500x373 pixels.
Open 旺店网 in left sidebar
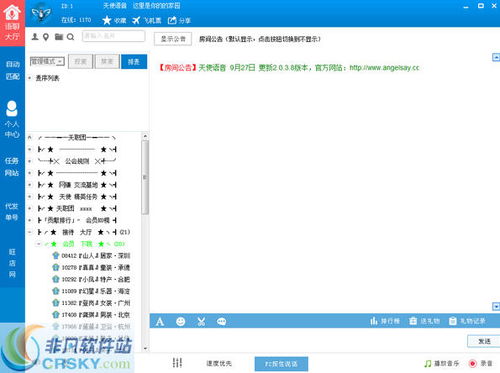(12, 263)
